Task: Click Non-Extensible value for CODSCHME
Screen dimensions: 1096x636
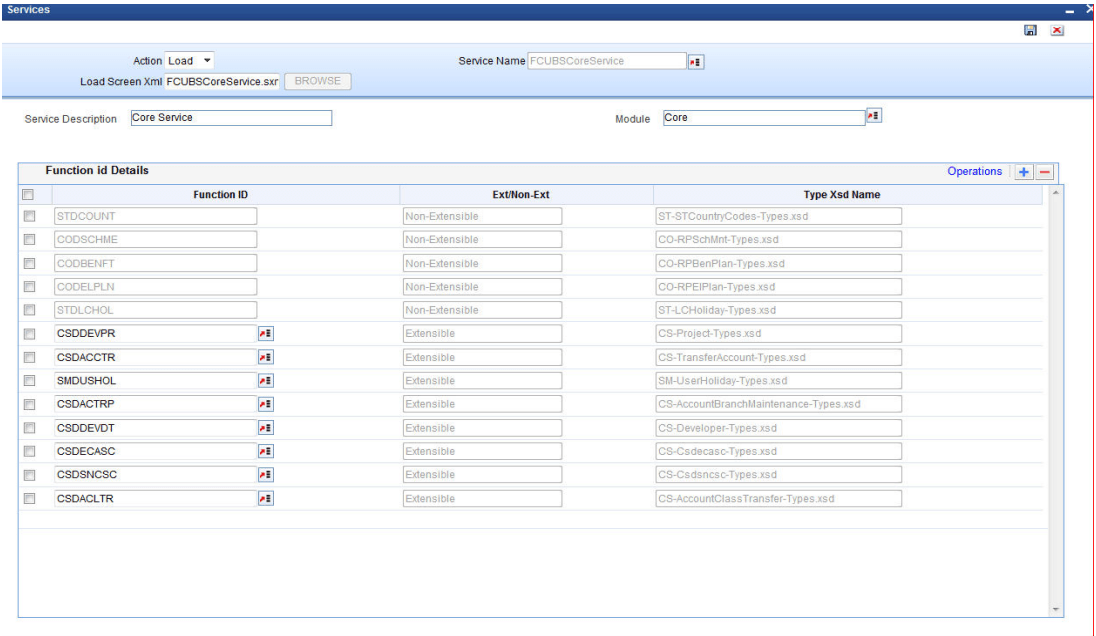Action: click(482, 239)
